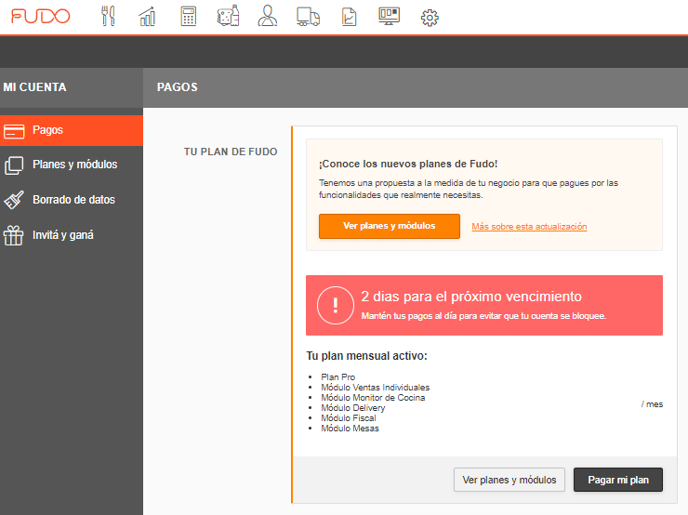Click the stacked pages icon for Planes y módulos
This screenshot has height=515, width=688.
(x=14, y=166)
